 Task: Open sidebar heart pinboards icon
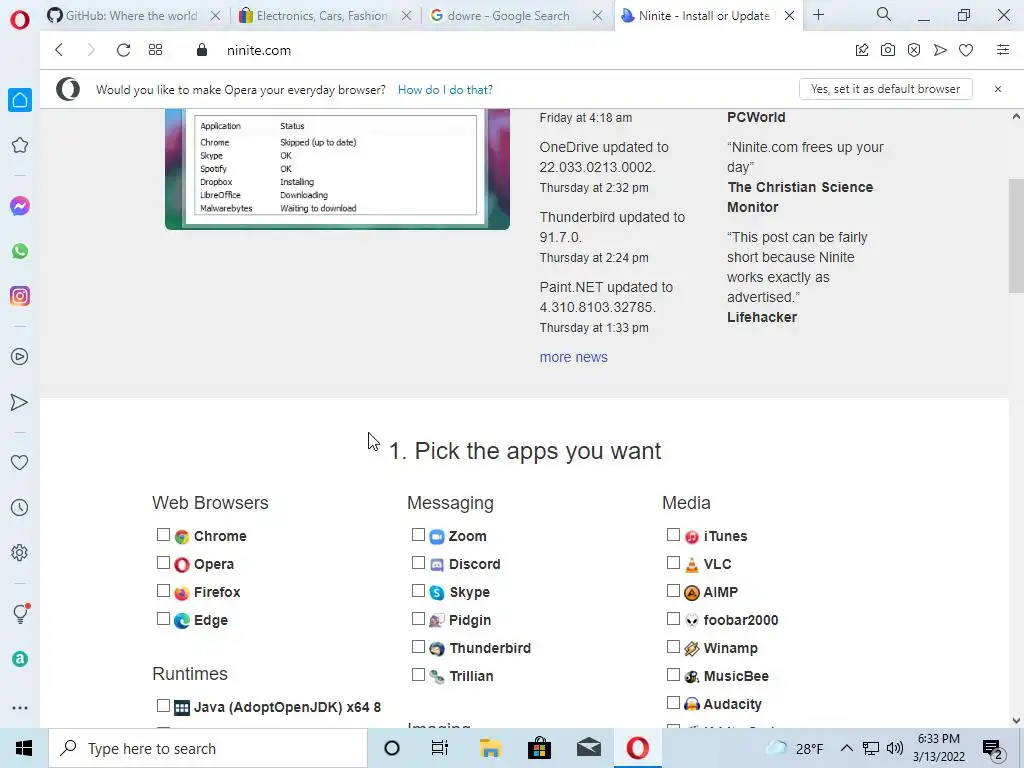click(x=20, y=462)
